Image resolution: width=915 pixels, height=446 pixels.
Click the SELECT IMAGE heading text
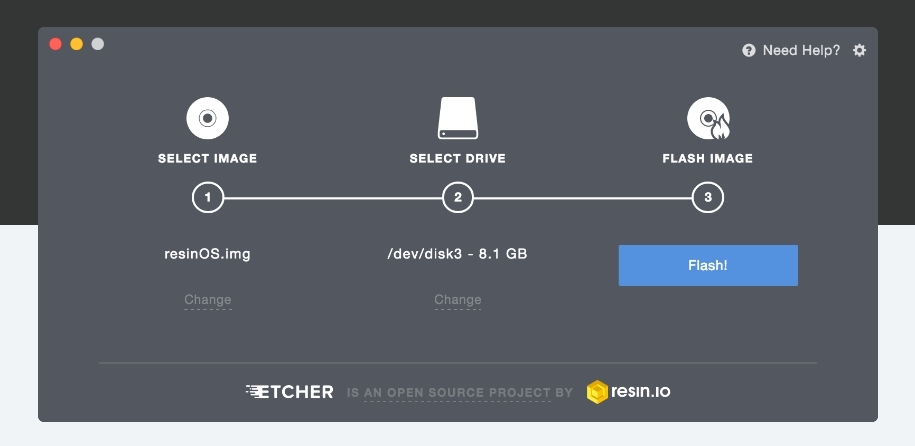(207, 158)
